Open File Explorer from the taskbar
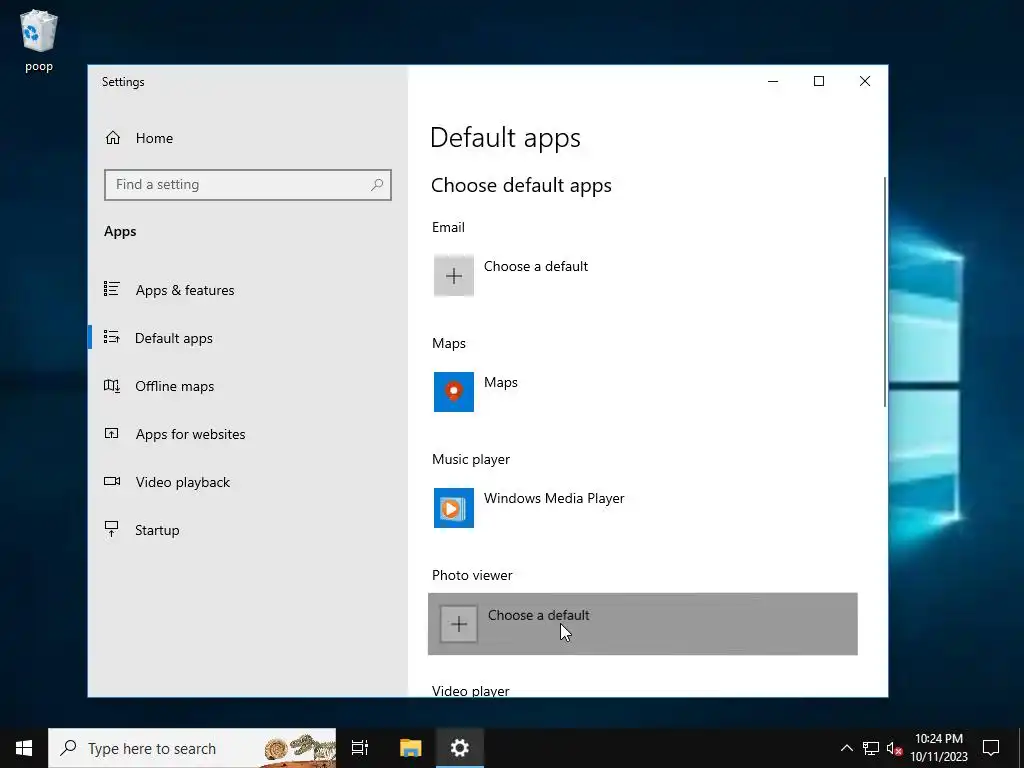 tap(411, 748)
